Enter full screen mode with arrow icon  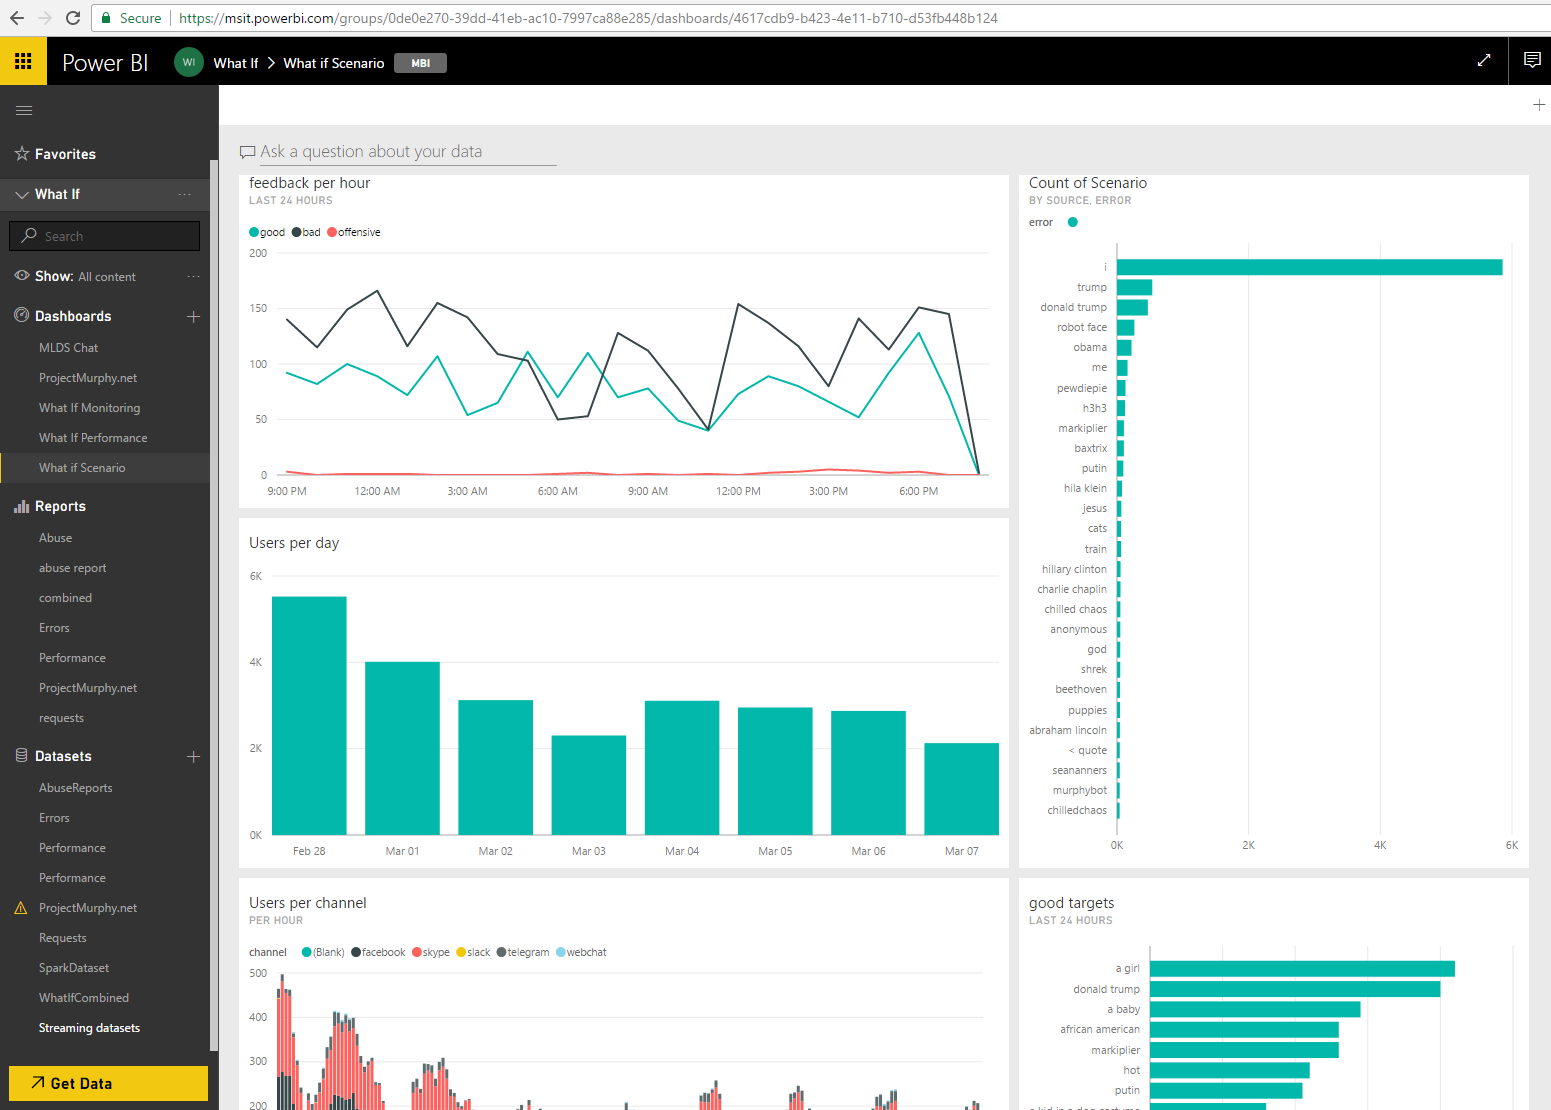[x=1484, y=61]
